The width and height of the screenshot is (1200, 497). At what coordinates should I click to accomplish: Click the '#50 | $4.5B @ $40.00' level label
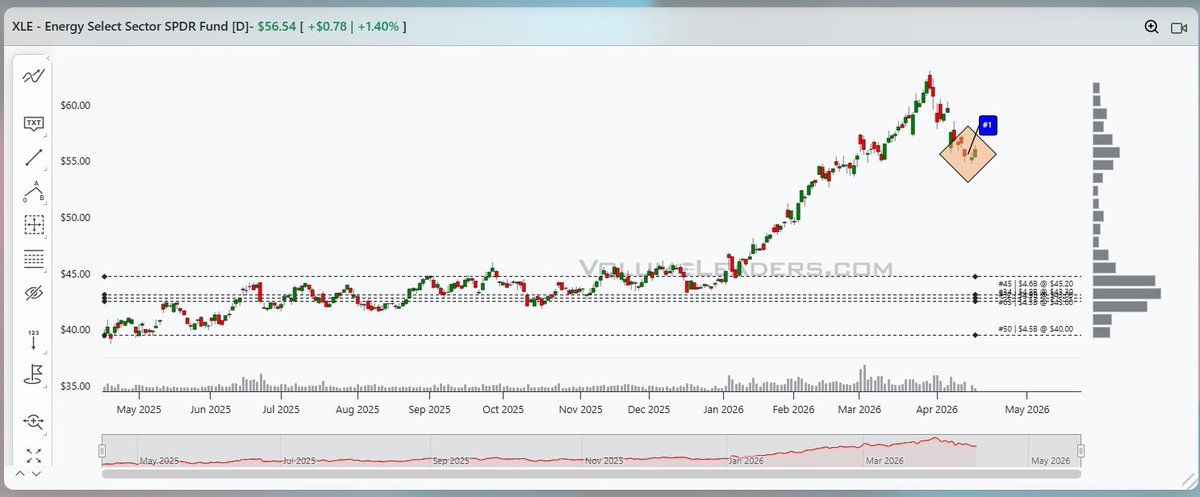(x=1036, y=329)
